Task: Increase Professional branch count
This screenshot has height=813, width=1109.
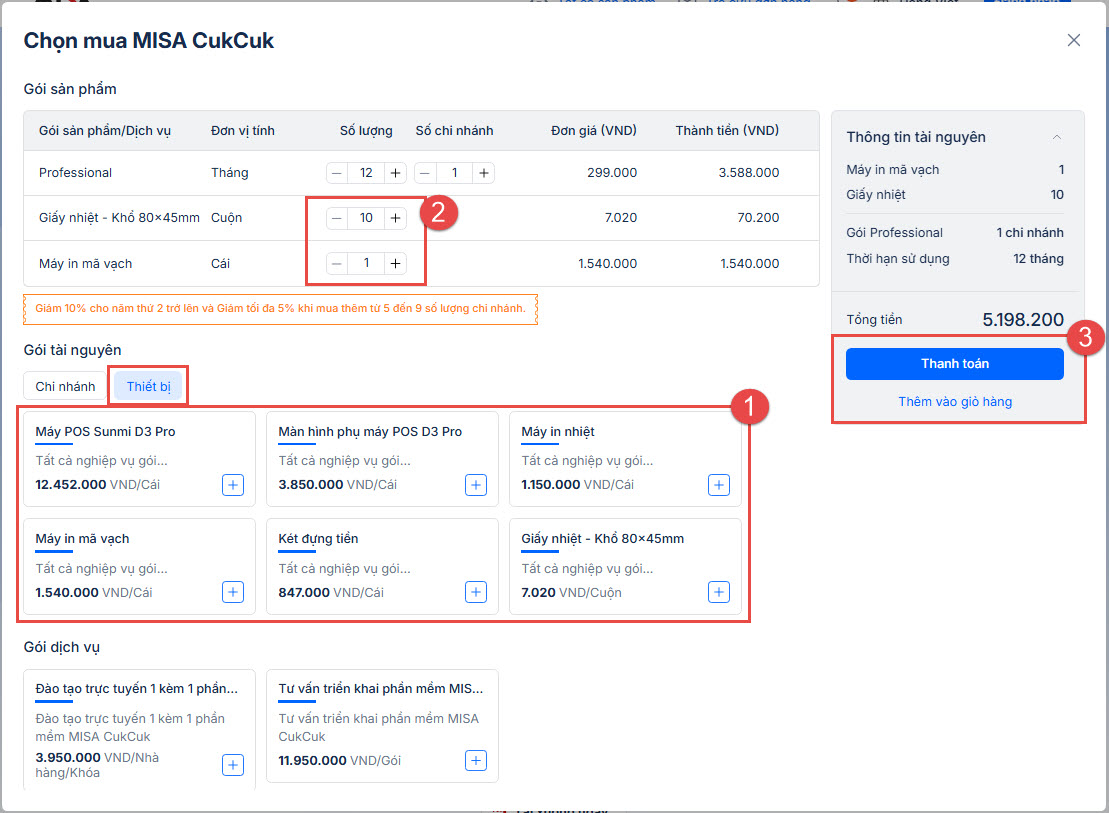Action: [484, 173]
